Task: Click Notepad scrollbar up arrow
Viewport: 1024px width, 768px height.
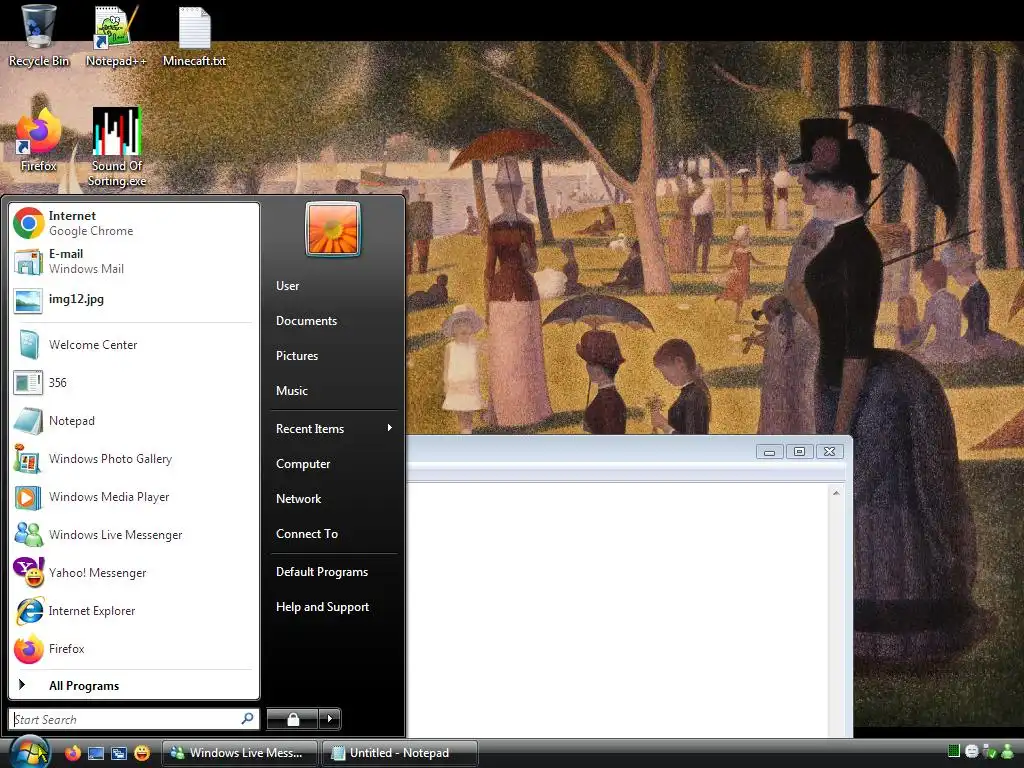Action: point(836,493)
